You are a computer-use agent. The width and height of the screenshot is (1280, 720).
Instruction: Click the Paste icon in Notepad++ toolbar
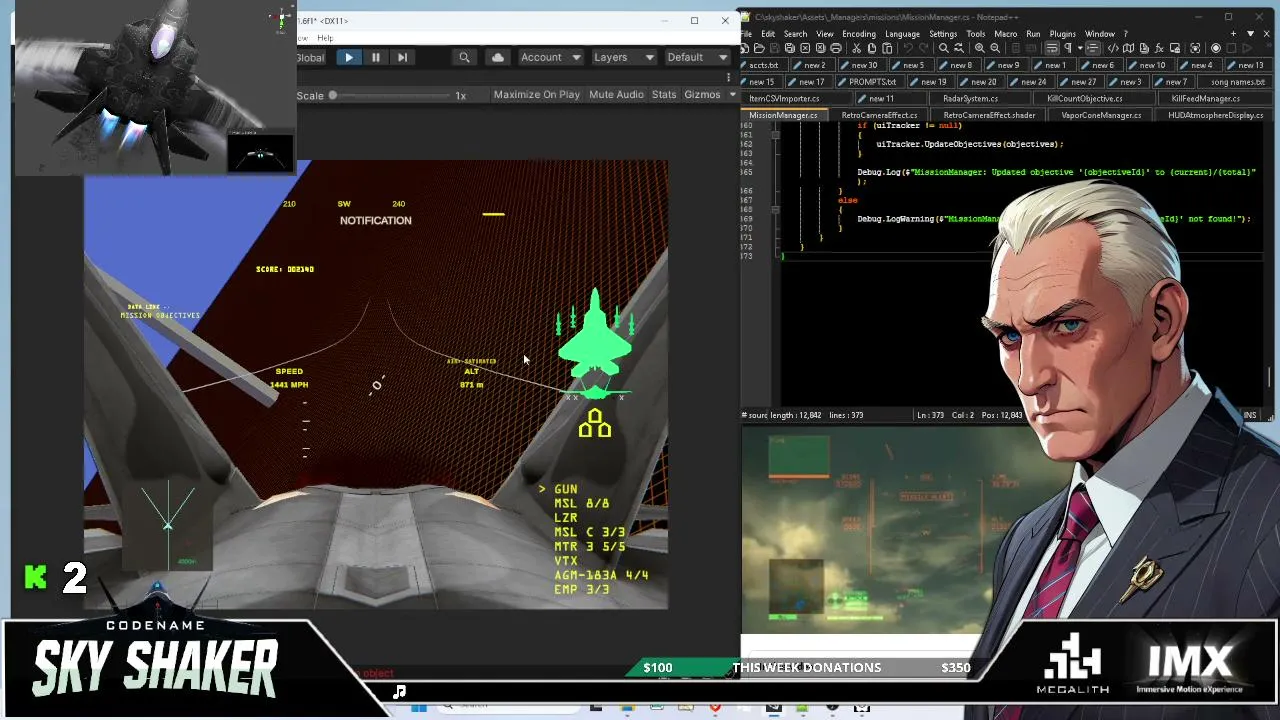click(887, 48)
